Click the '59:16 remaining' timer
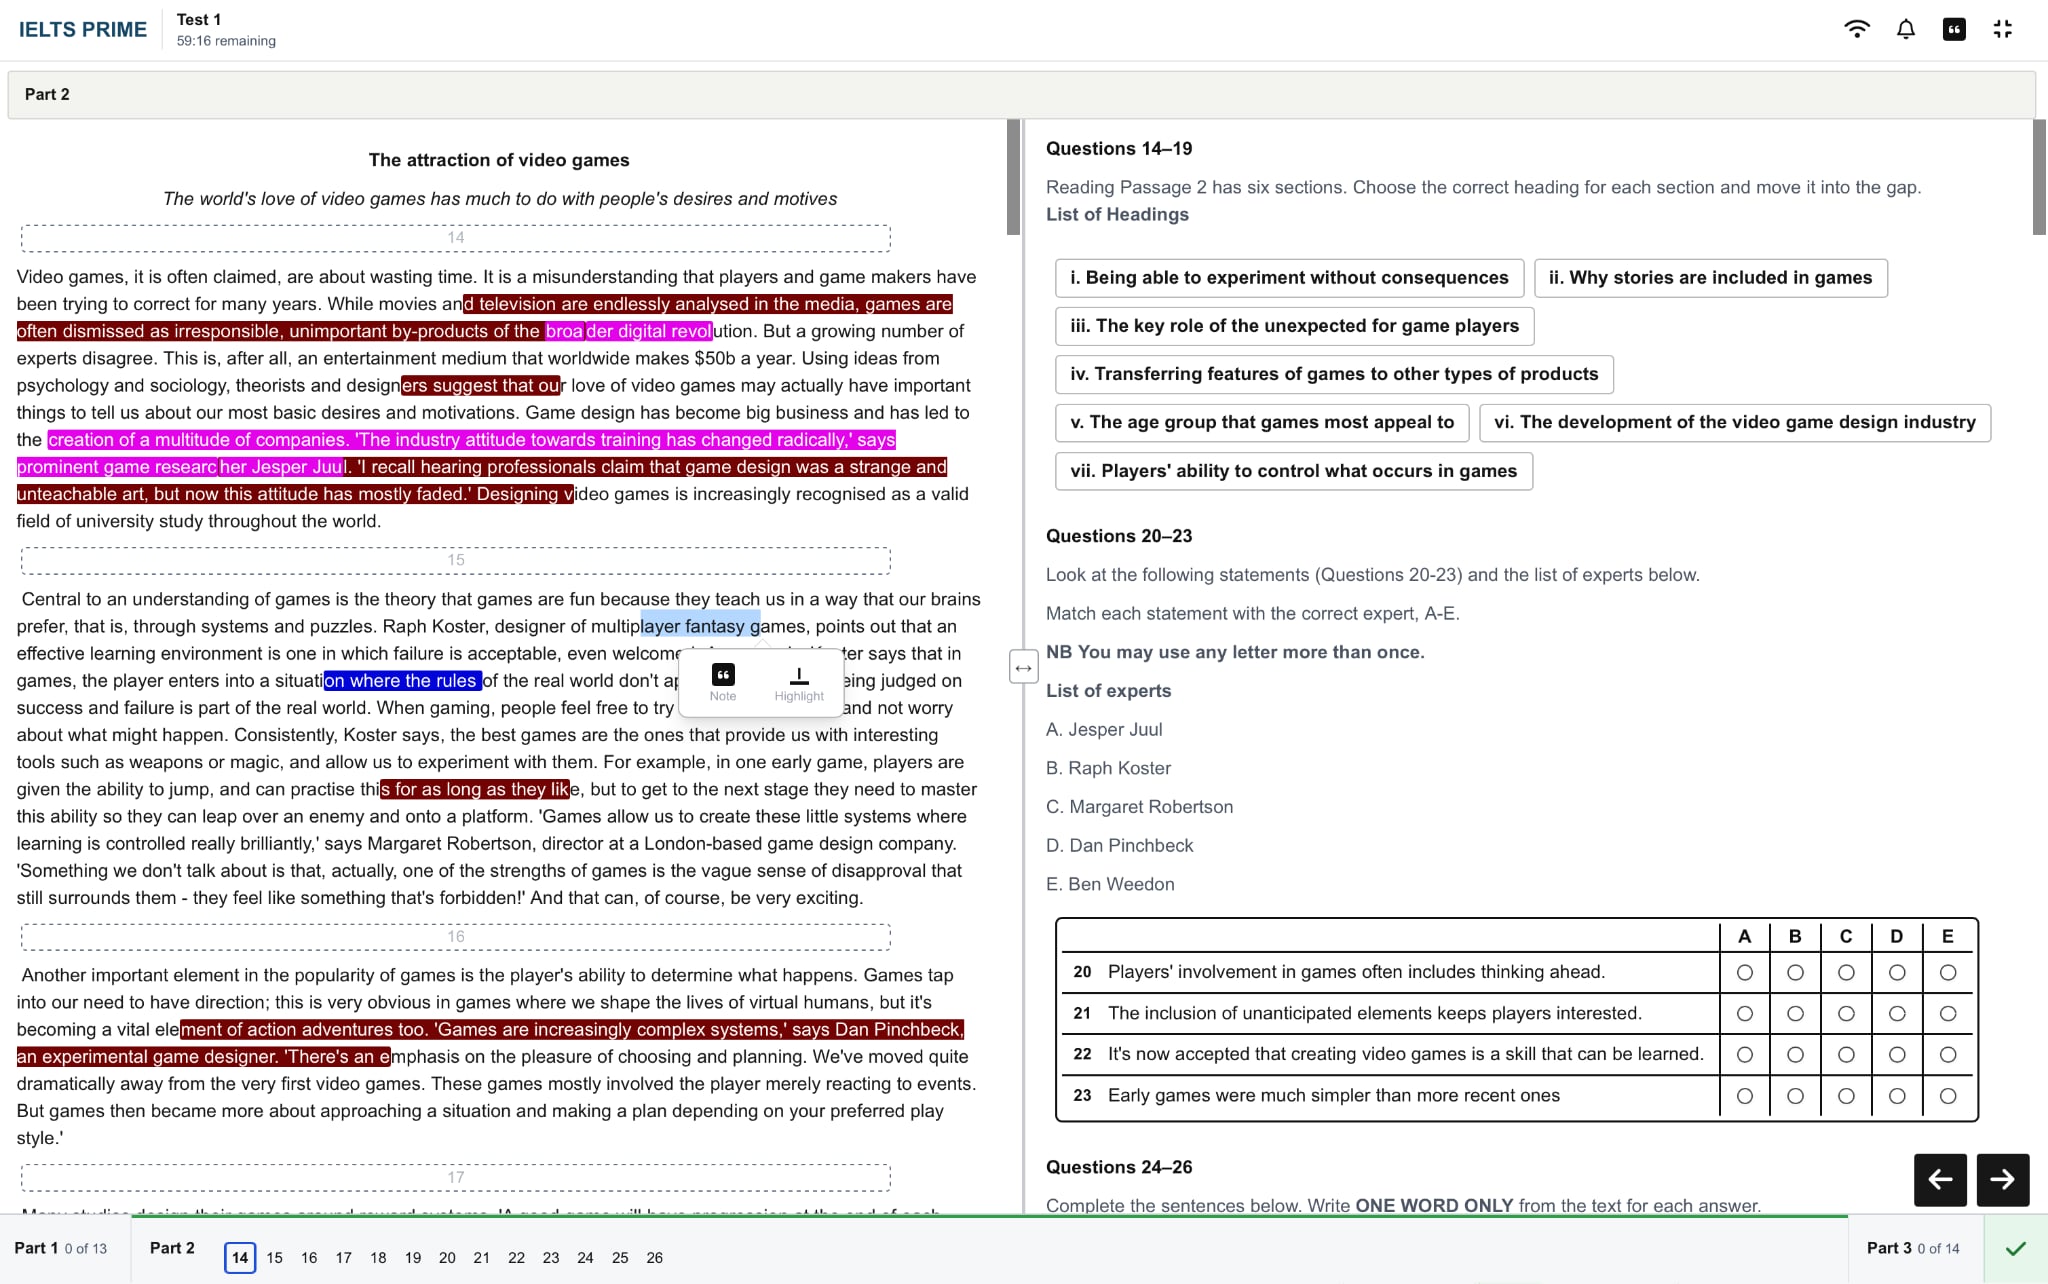 pos(226,41)
